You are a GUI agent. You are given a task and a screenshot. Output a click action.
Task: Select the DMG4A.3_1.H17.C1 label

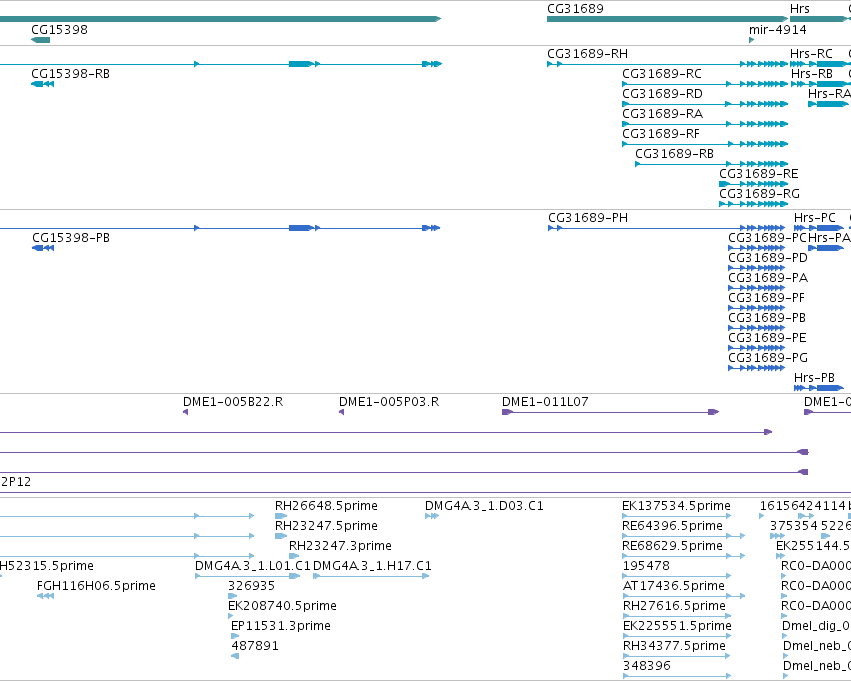click(x=372, y=566)
